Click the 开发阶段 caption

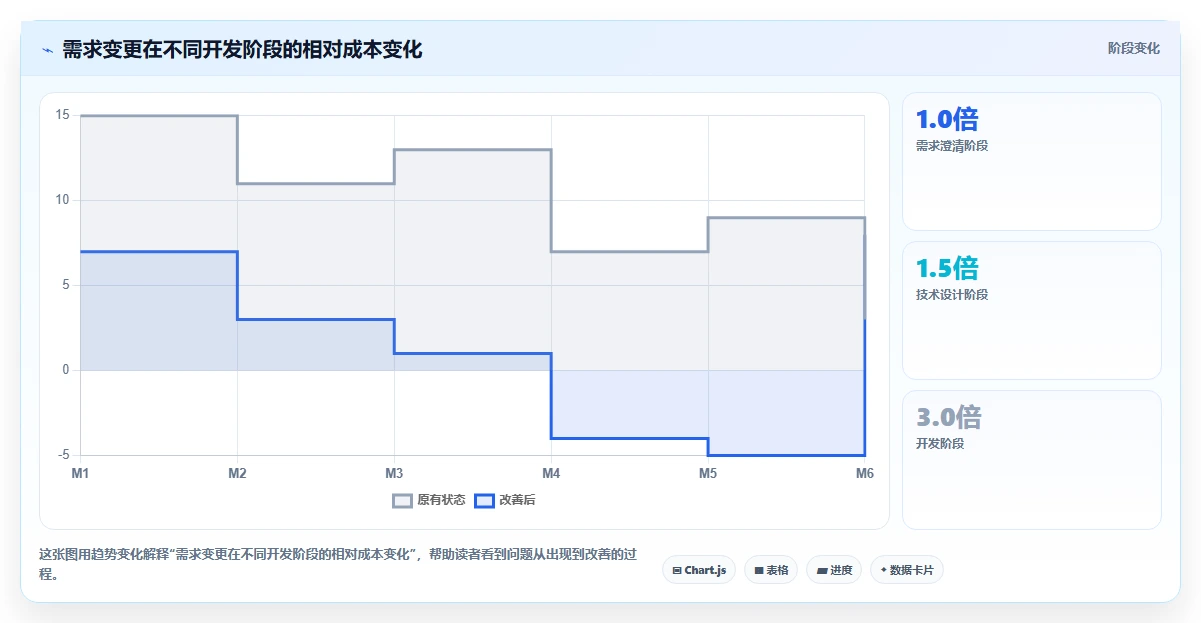940,444
